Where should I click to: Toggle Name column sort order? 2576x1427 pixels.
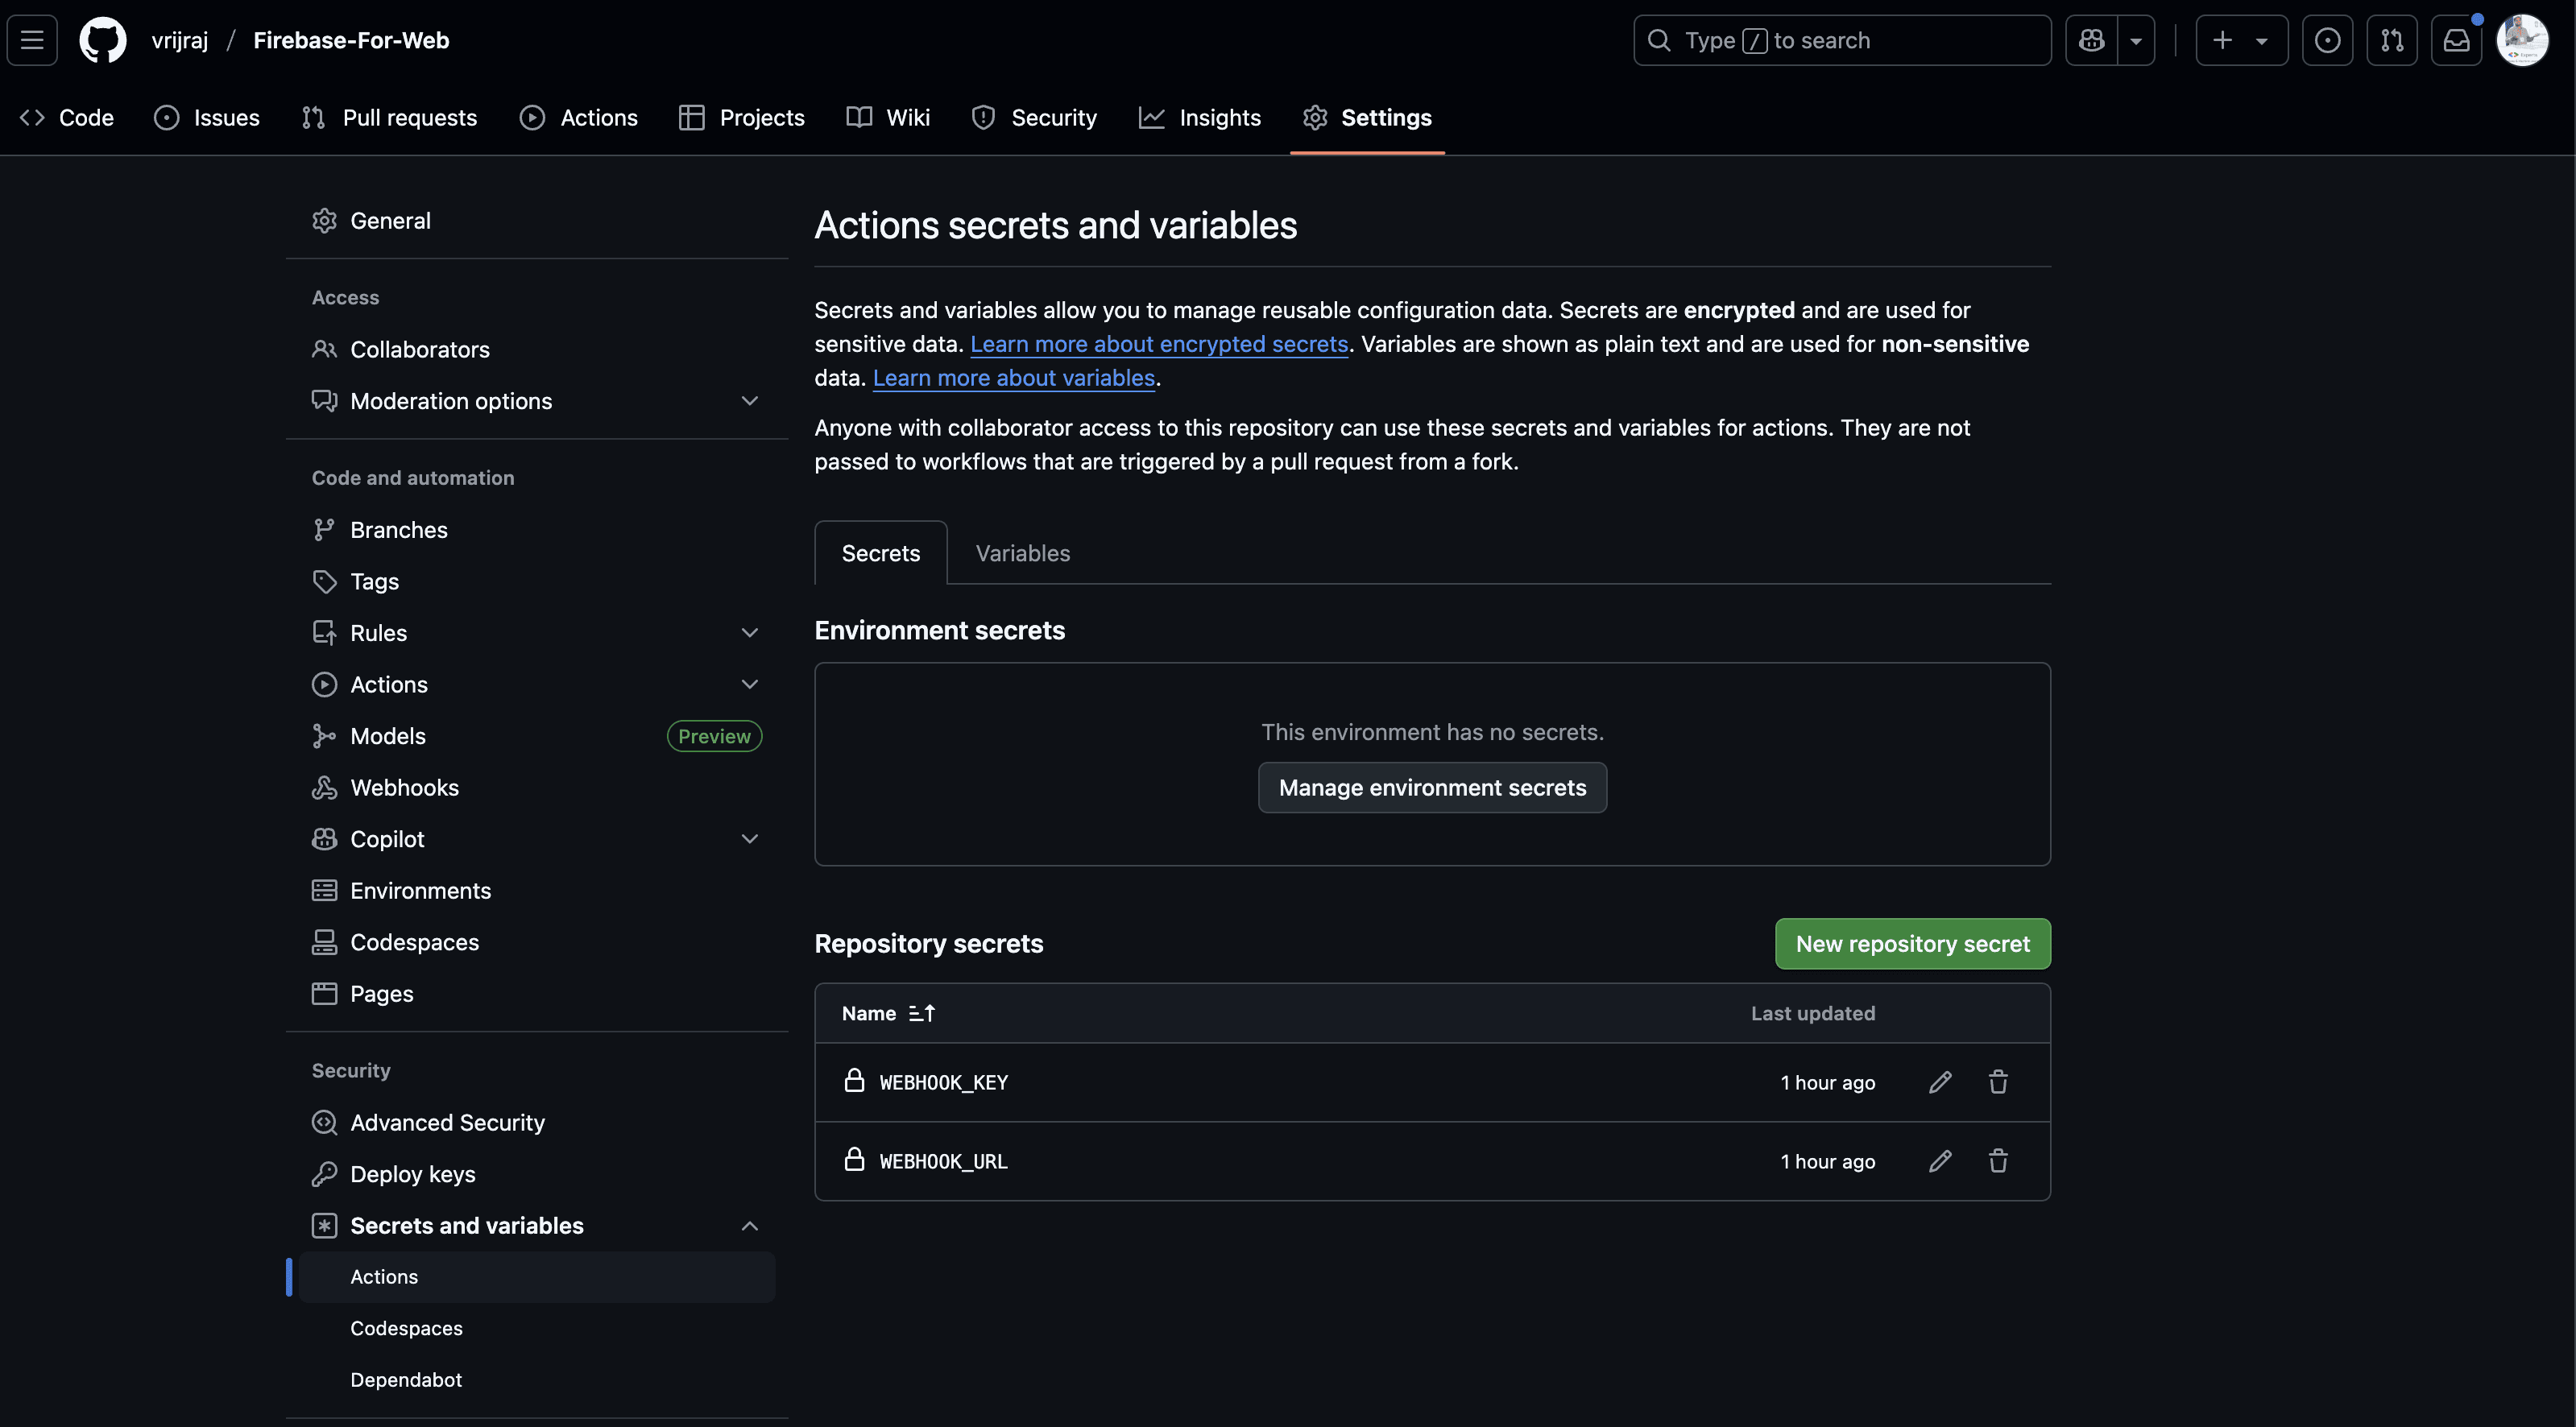(921, 1013)
